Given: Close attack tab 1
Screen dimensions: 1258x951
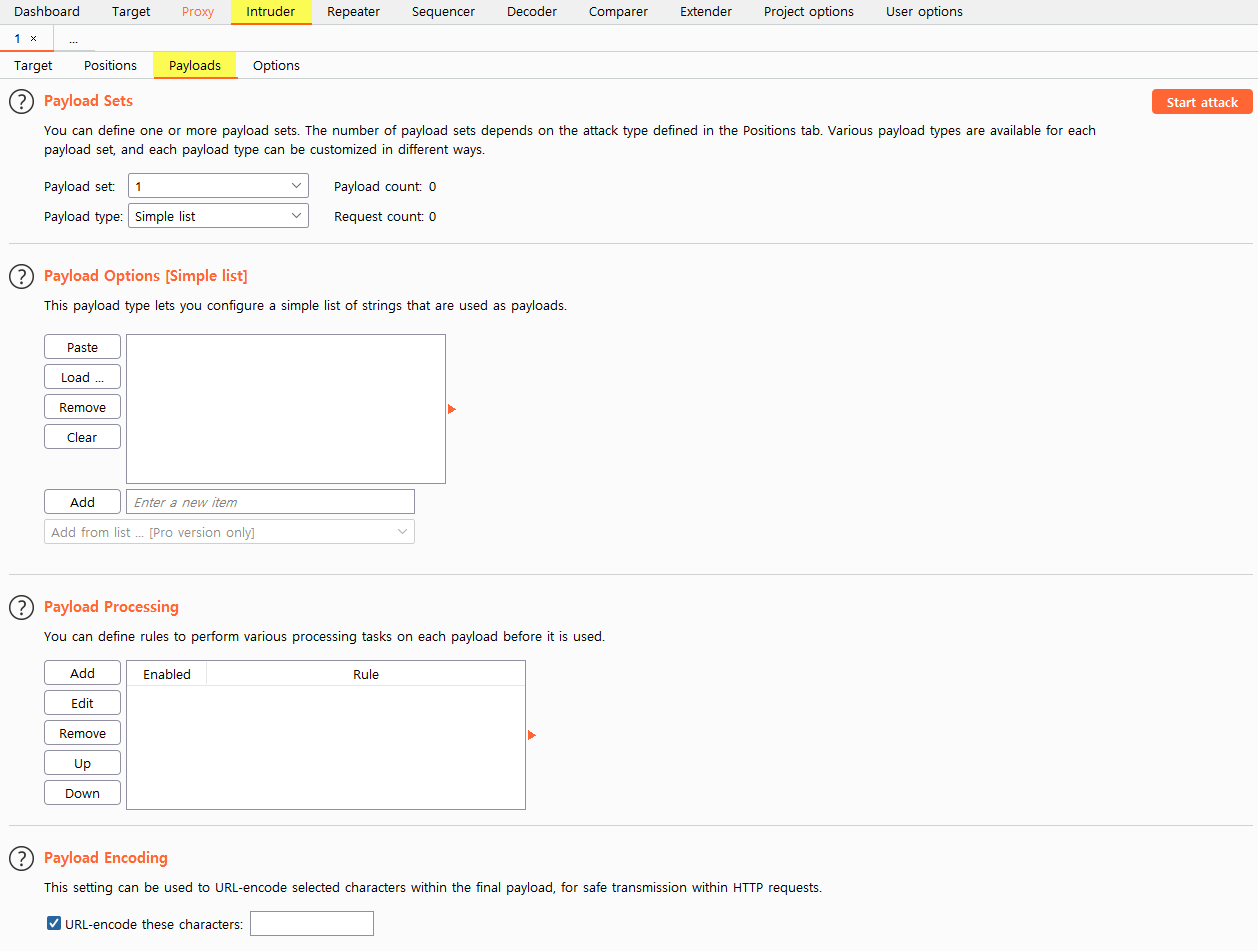Looking at the screenshot, I should [33, 38].
